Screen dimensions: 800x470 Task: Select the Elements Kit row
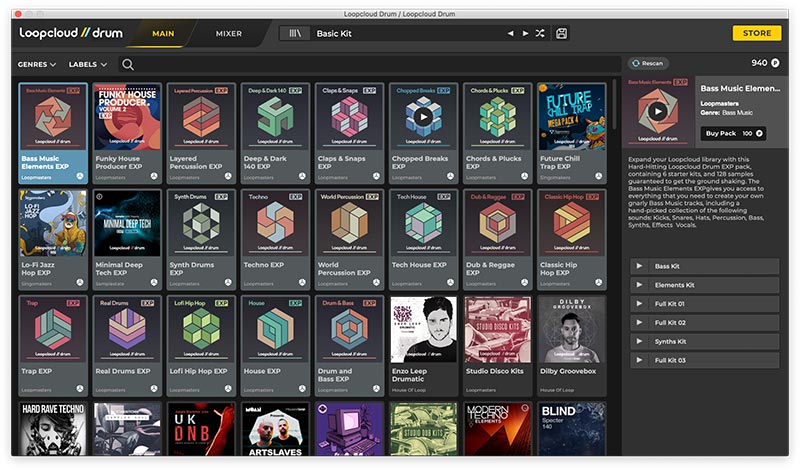coord(705,285)
